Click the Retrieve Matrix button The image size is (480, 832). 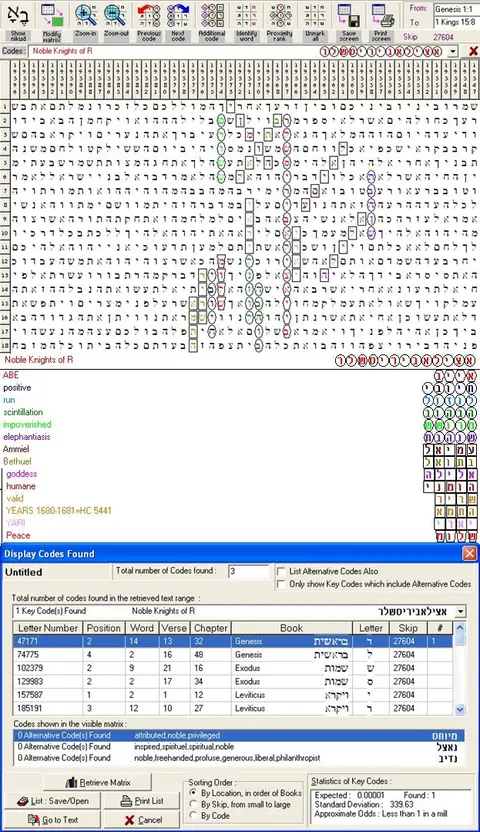[98, 783]
